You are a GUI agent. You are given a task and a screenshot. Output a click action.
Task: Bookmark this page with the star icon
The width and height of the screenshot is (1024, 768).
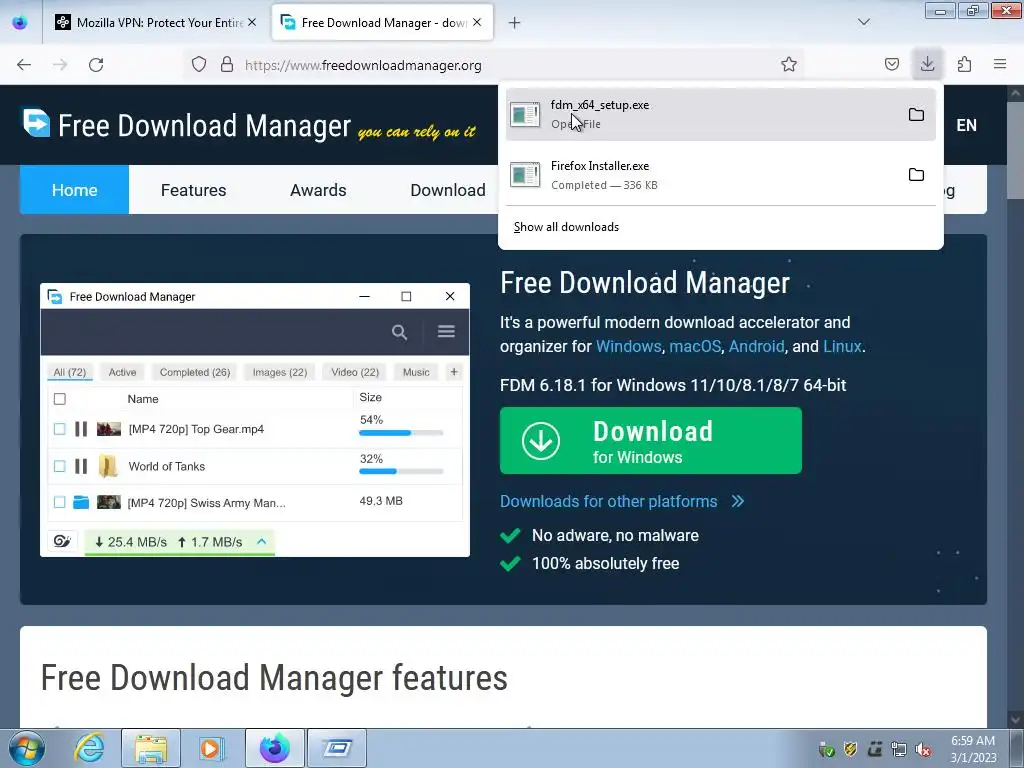[x=789, y=65]
